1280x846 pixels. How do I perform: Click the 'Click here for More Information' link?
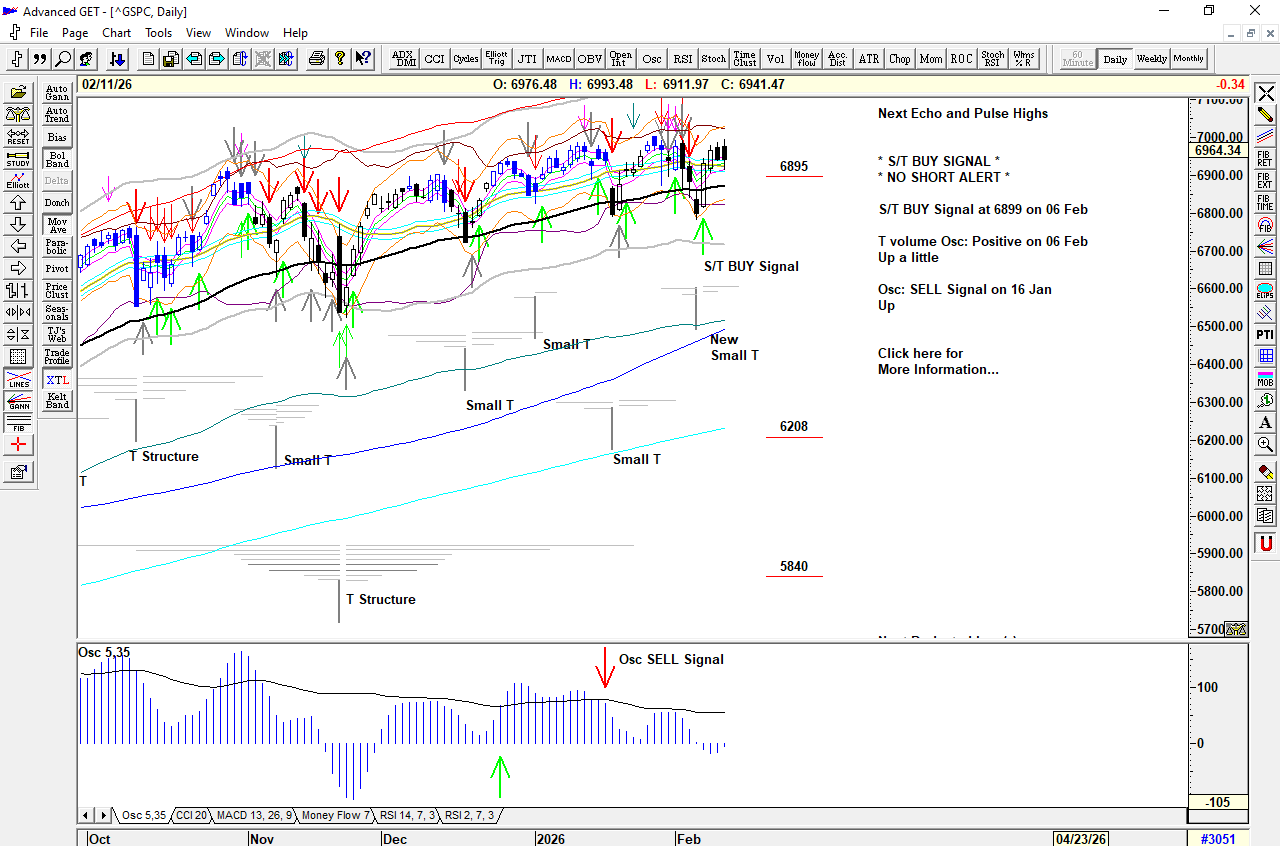(937, 361)
